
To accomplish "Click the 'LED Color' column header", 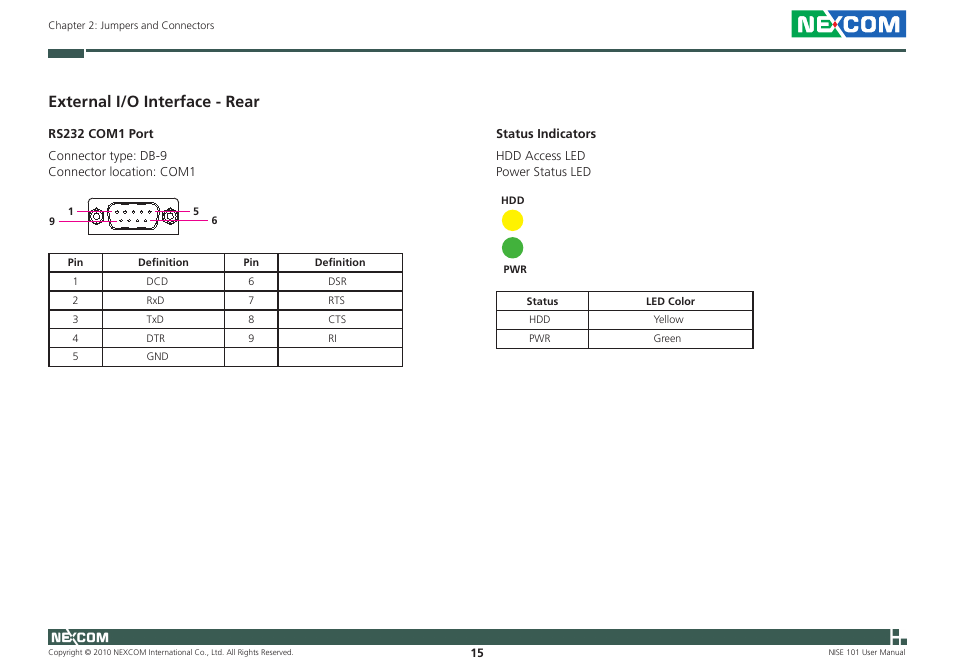I will 670,301.
